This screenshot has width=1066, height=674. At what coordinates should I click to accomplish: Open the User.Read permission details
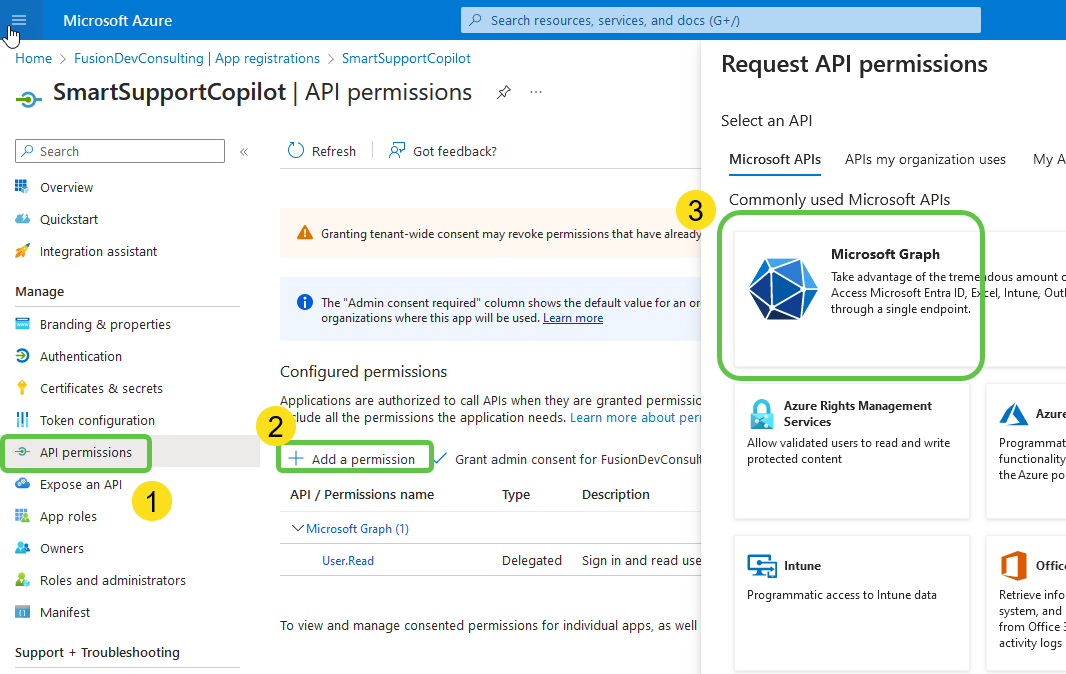[x=347, y=560]
